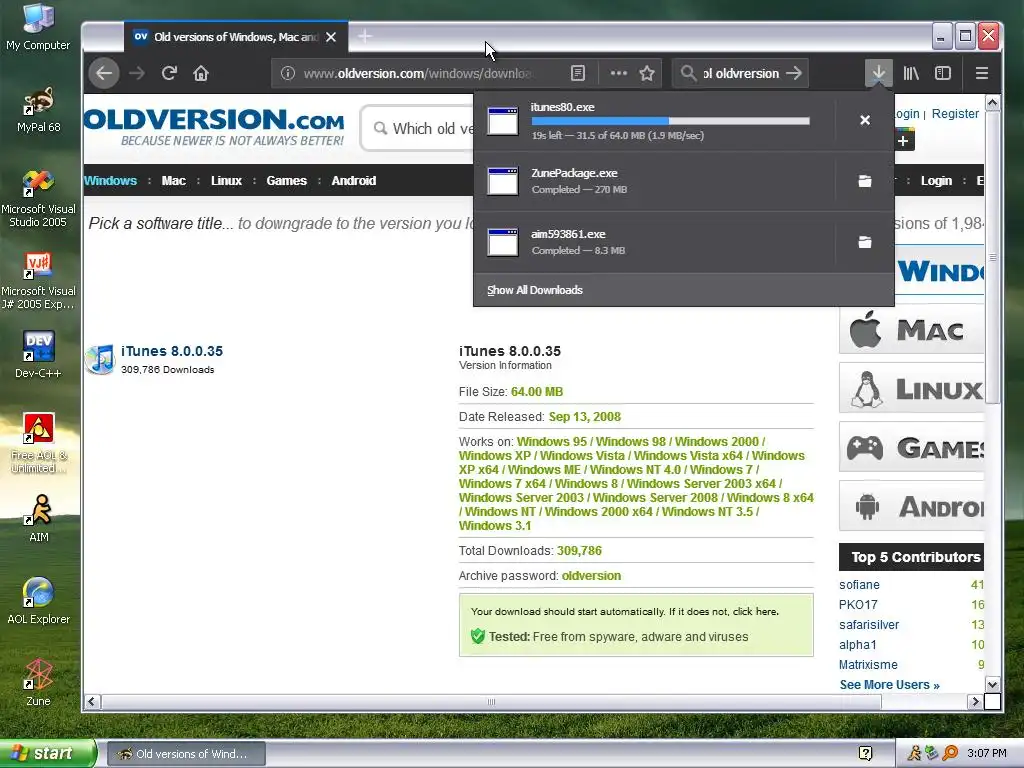
Task: Select the Old versions of Windows tab
Action: [x=236, y=37]
